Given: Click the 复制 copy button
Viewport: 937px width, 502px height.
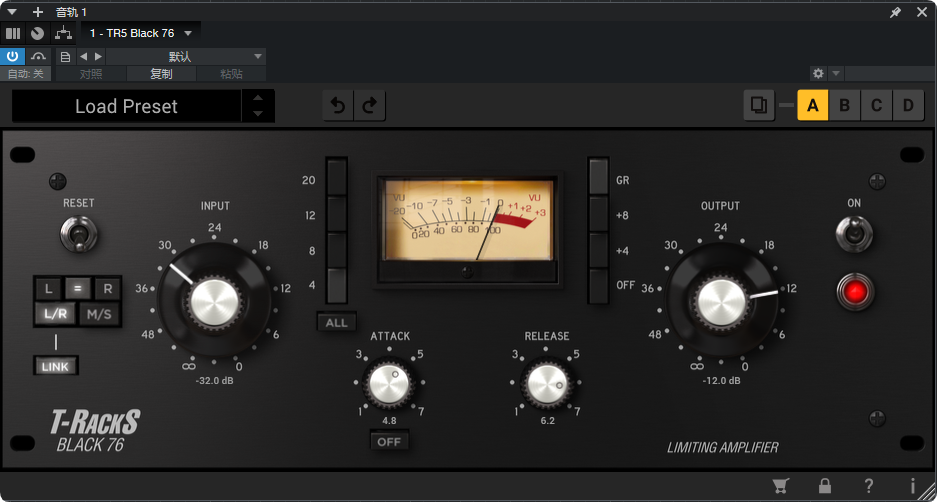Looking at the screenshot, I should tap(161, 74).
